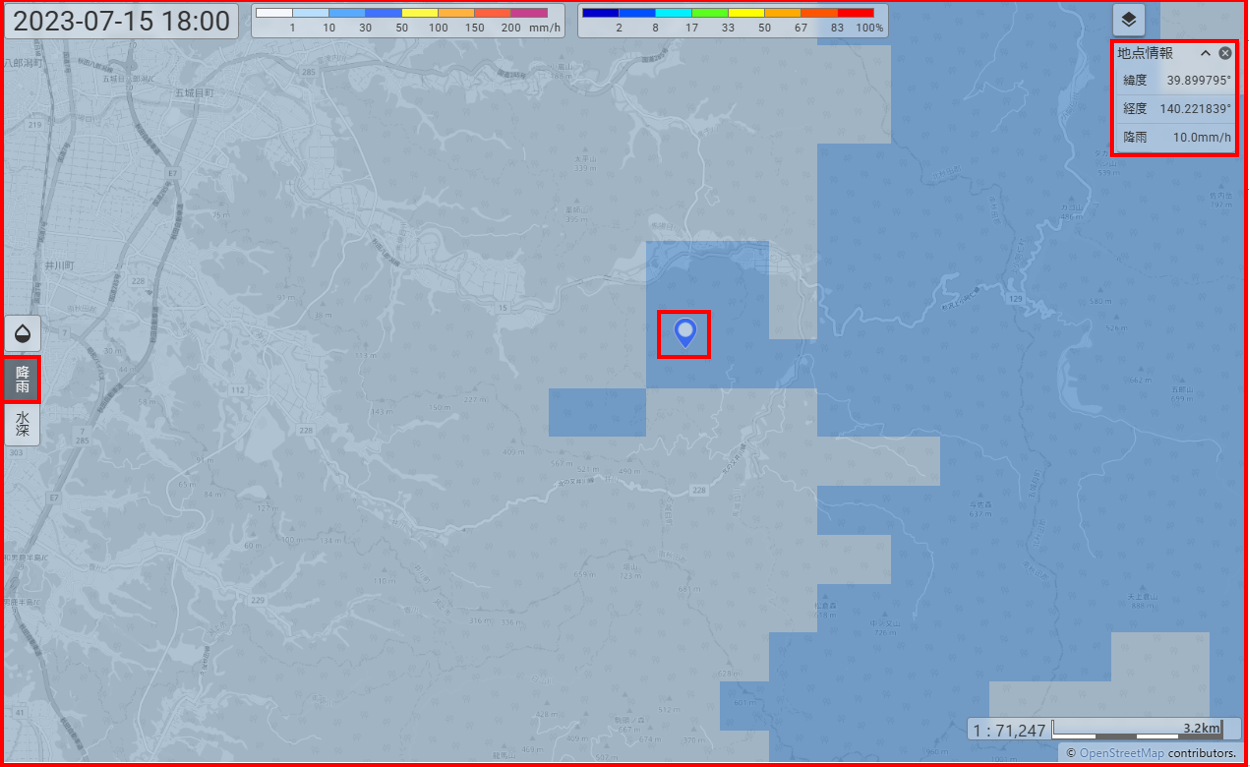Click the water droplet opacity icon

click(22, 334)
